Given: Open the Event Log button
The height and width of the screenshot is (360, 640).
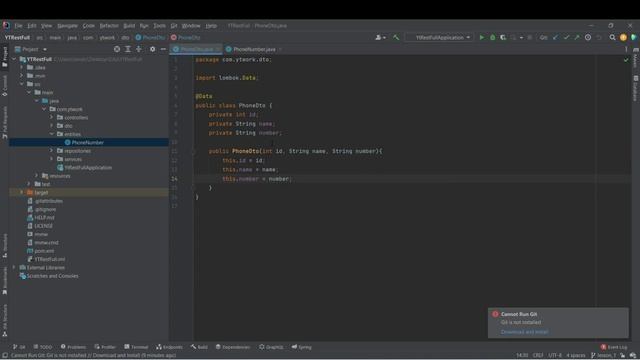Looking at the screenshot, I should coord(614,347).
